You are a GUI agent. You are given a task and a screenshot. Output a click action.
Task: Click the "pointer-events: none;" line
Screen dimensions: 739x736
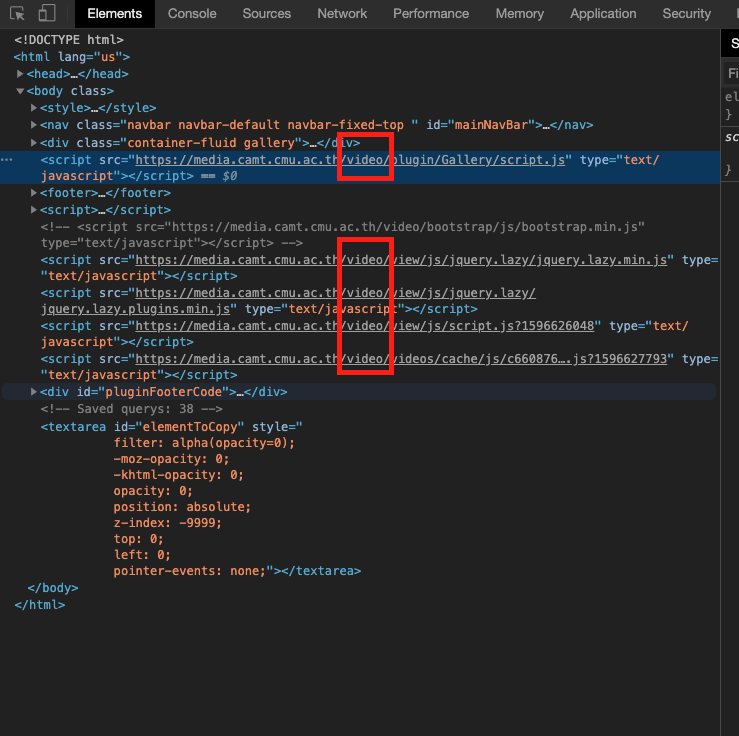pyautogui.click(x=190, y=571)
